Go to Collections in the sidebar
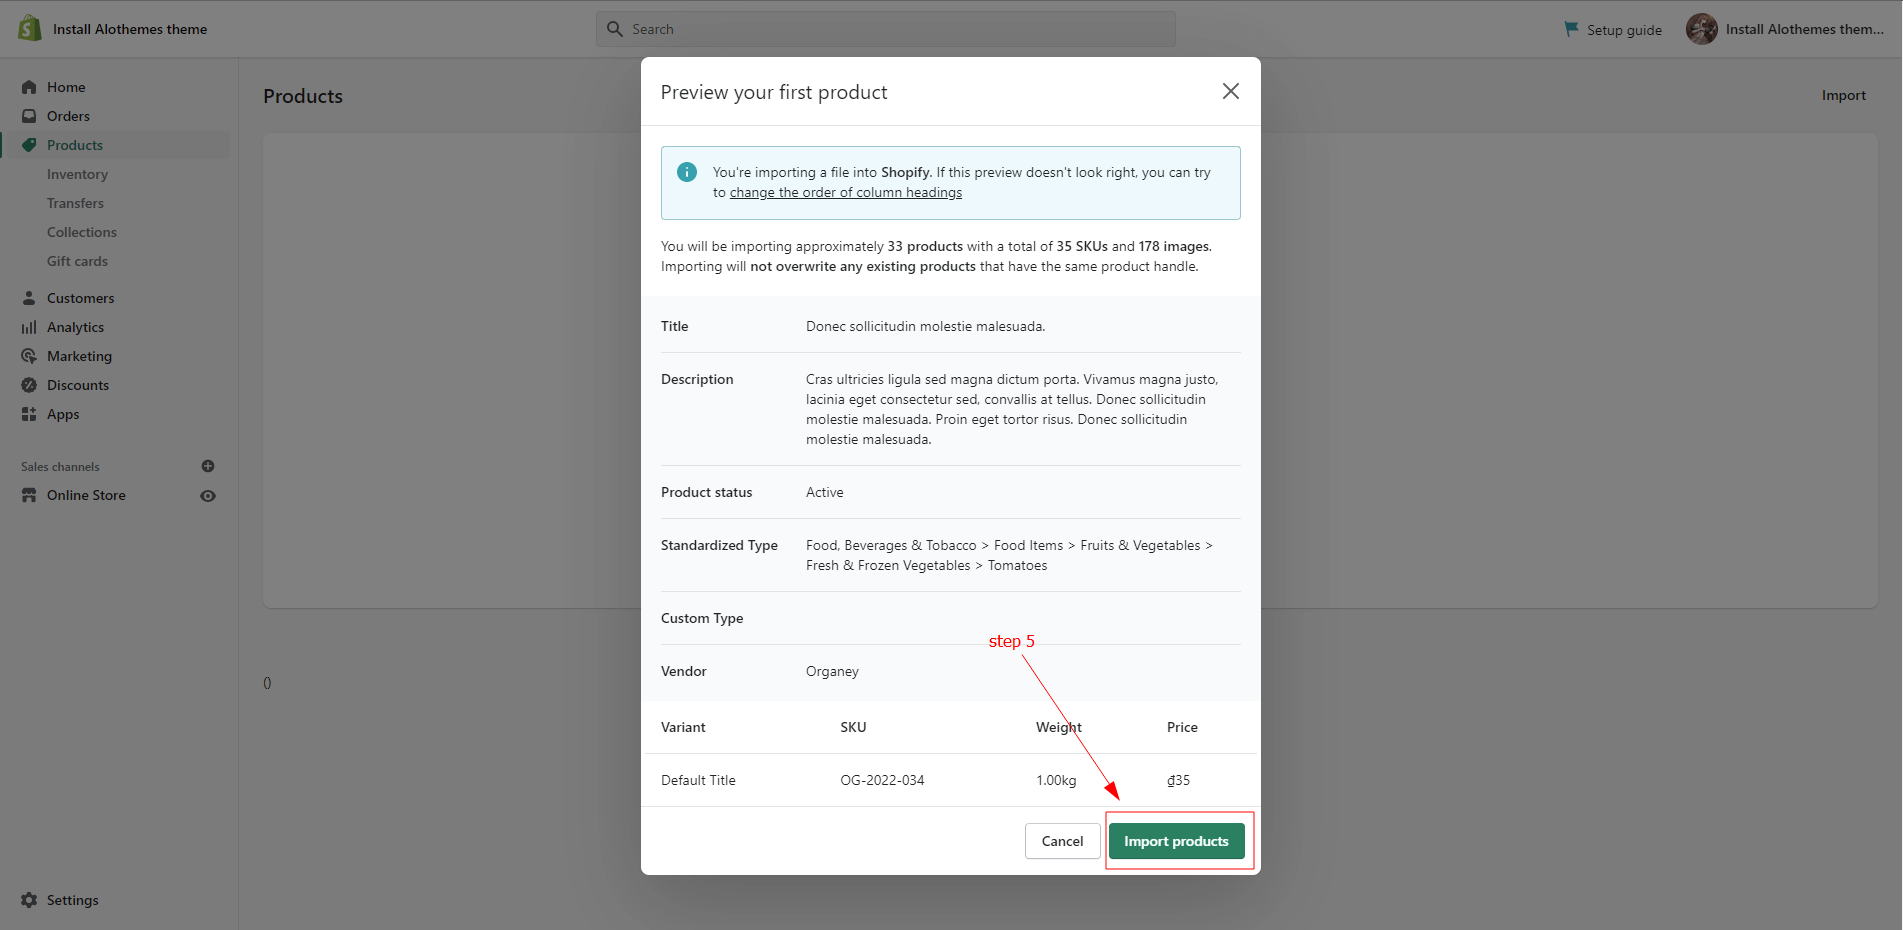The width and height of the screenshot is (1903, 930). point(82,232)
